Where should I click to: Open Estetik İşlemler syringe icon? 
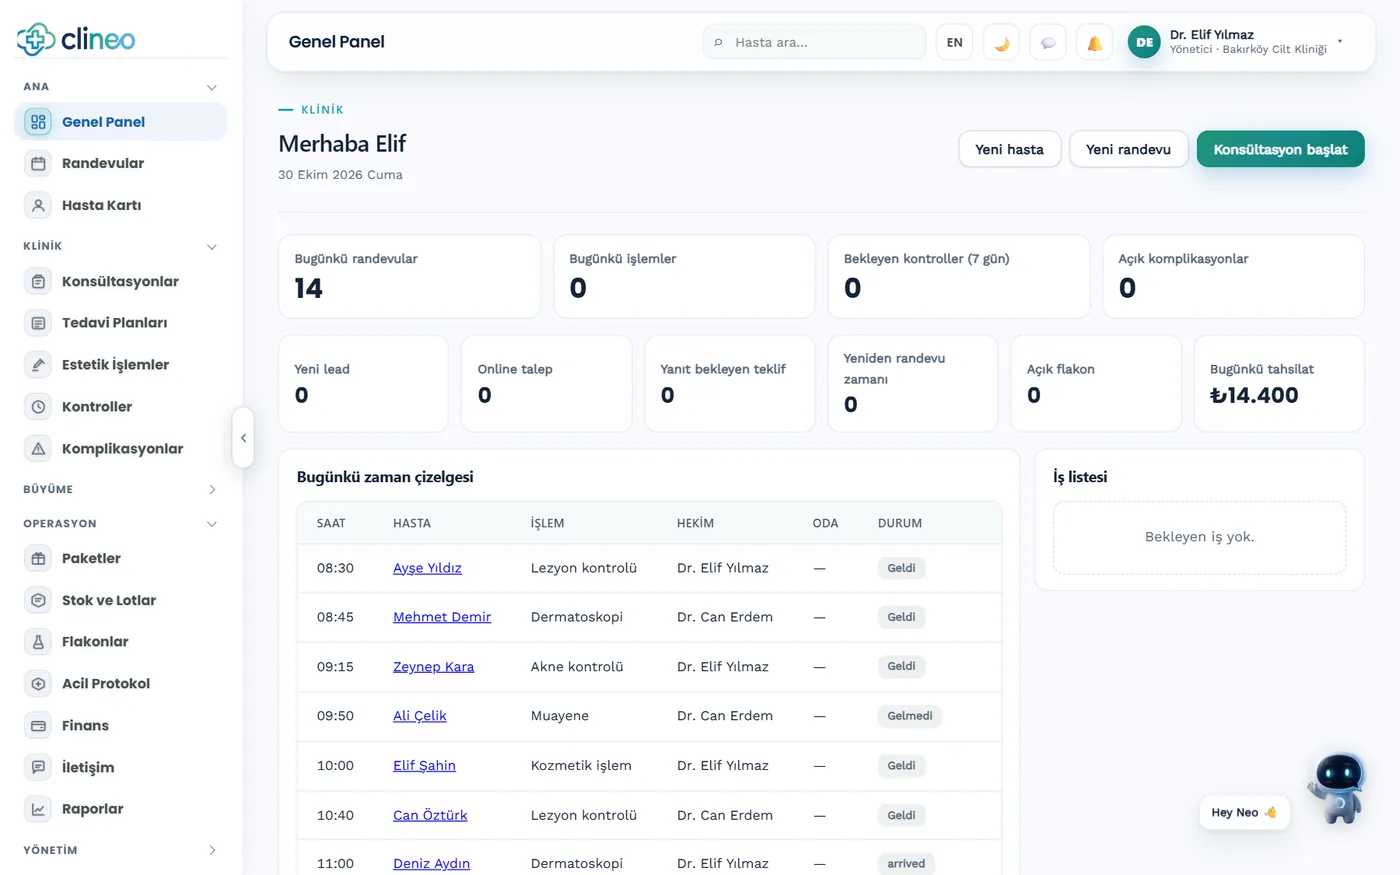pos(38,365)
